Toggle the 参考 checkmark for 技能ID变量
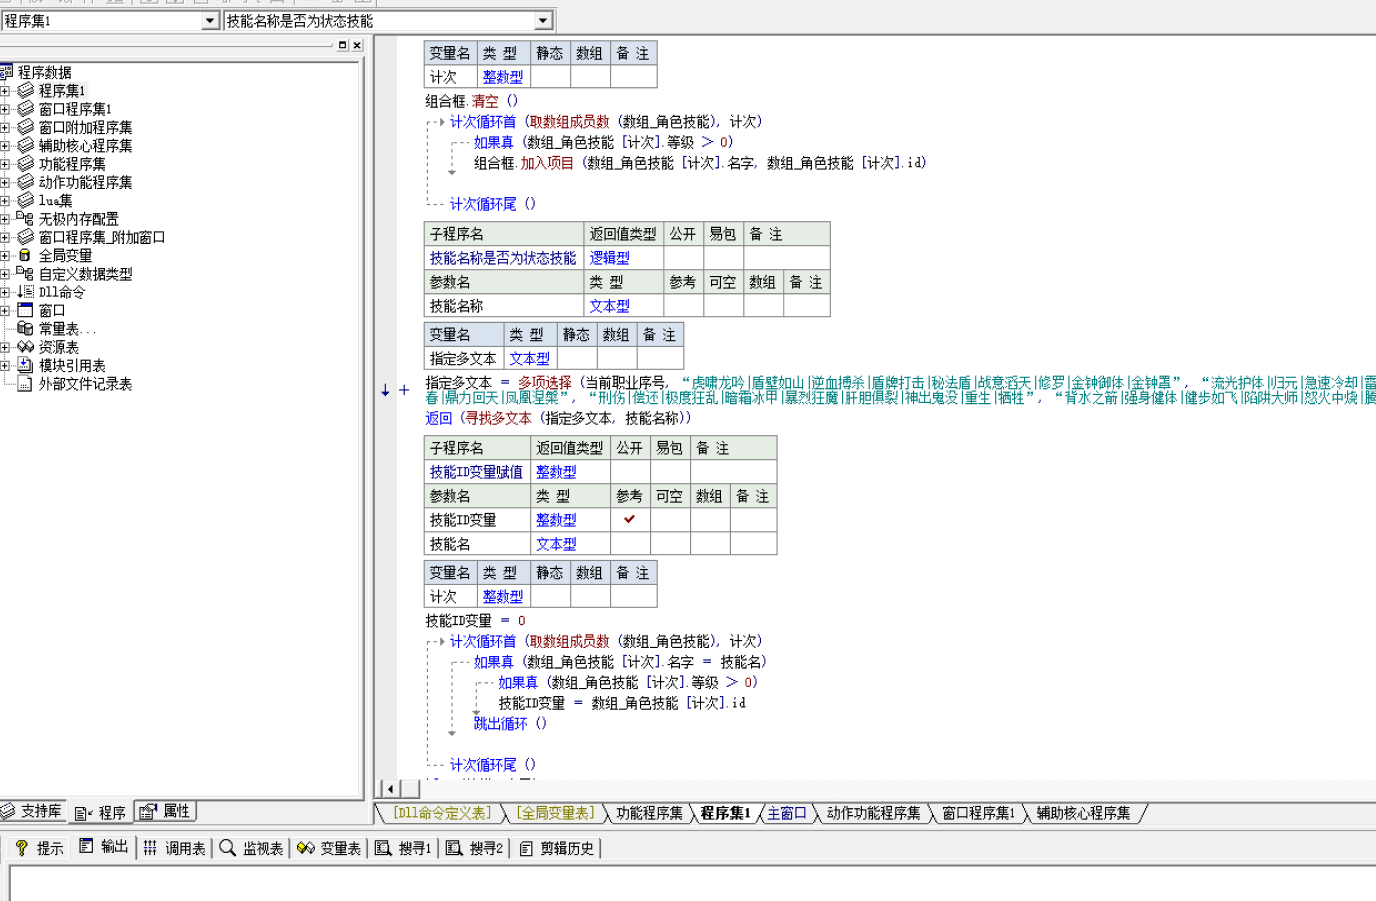 click(x=629, y=520)
